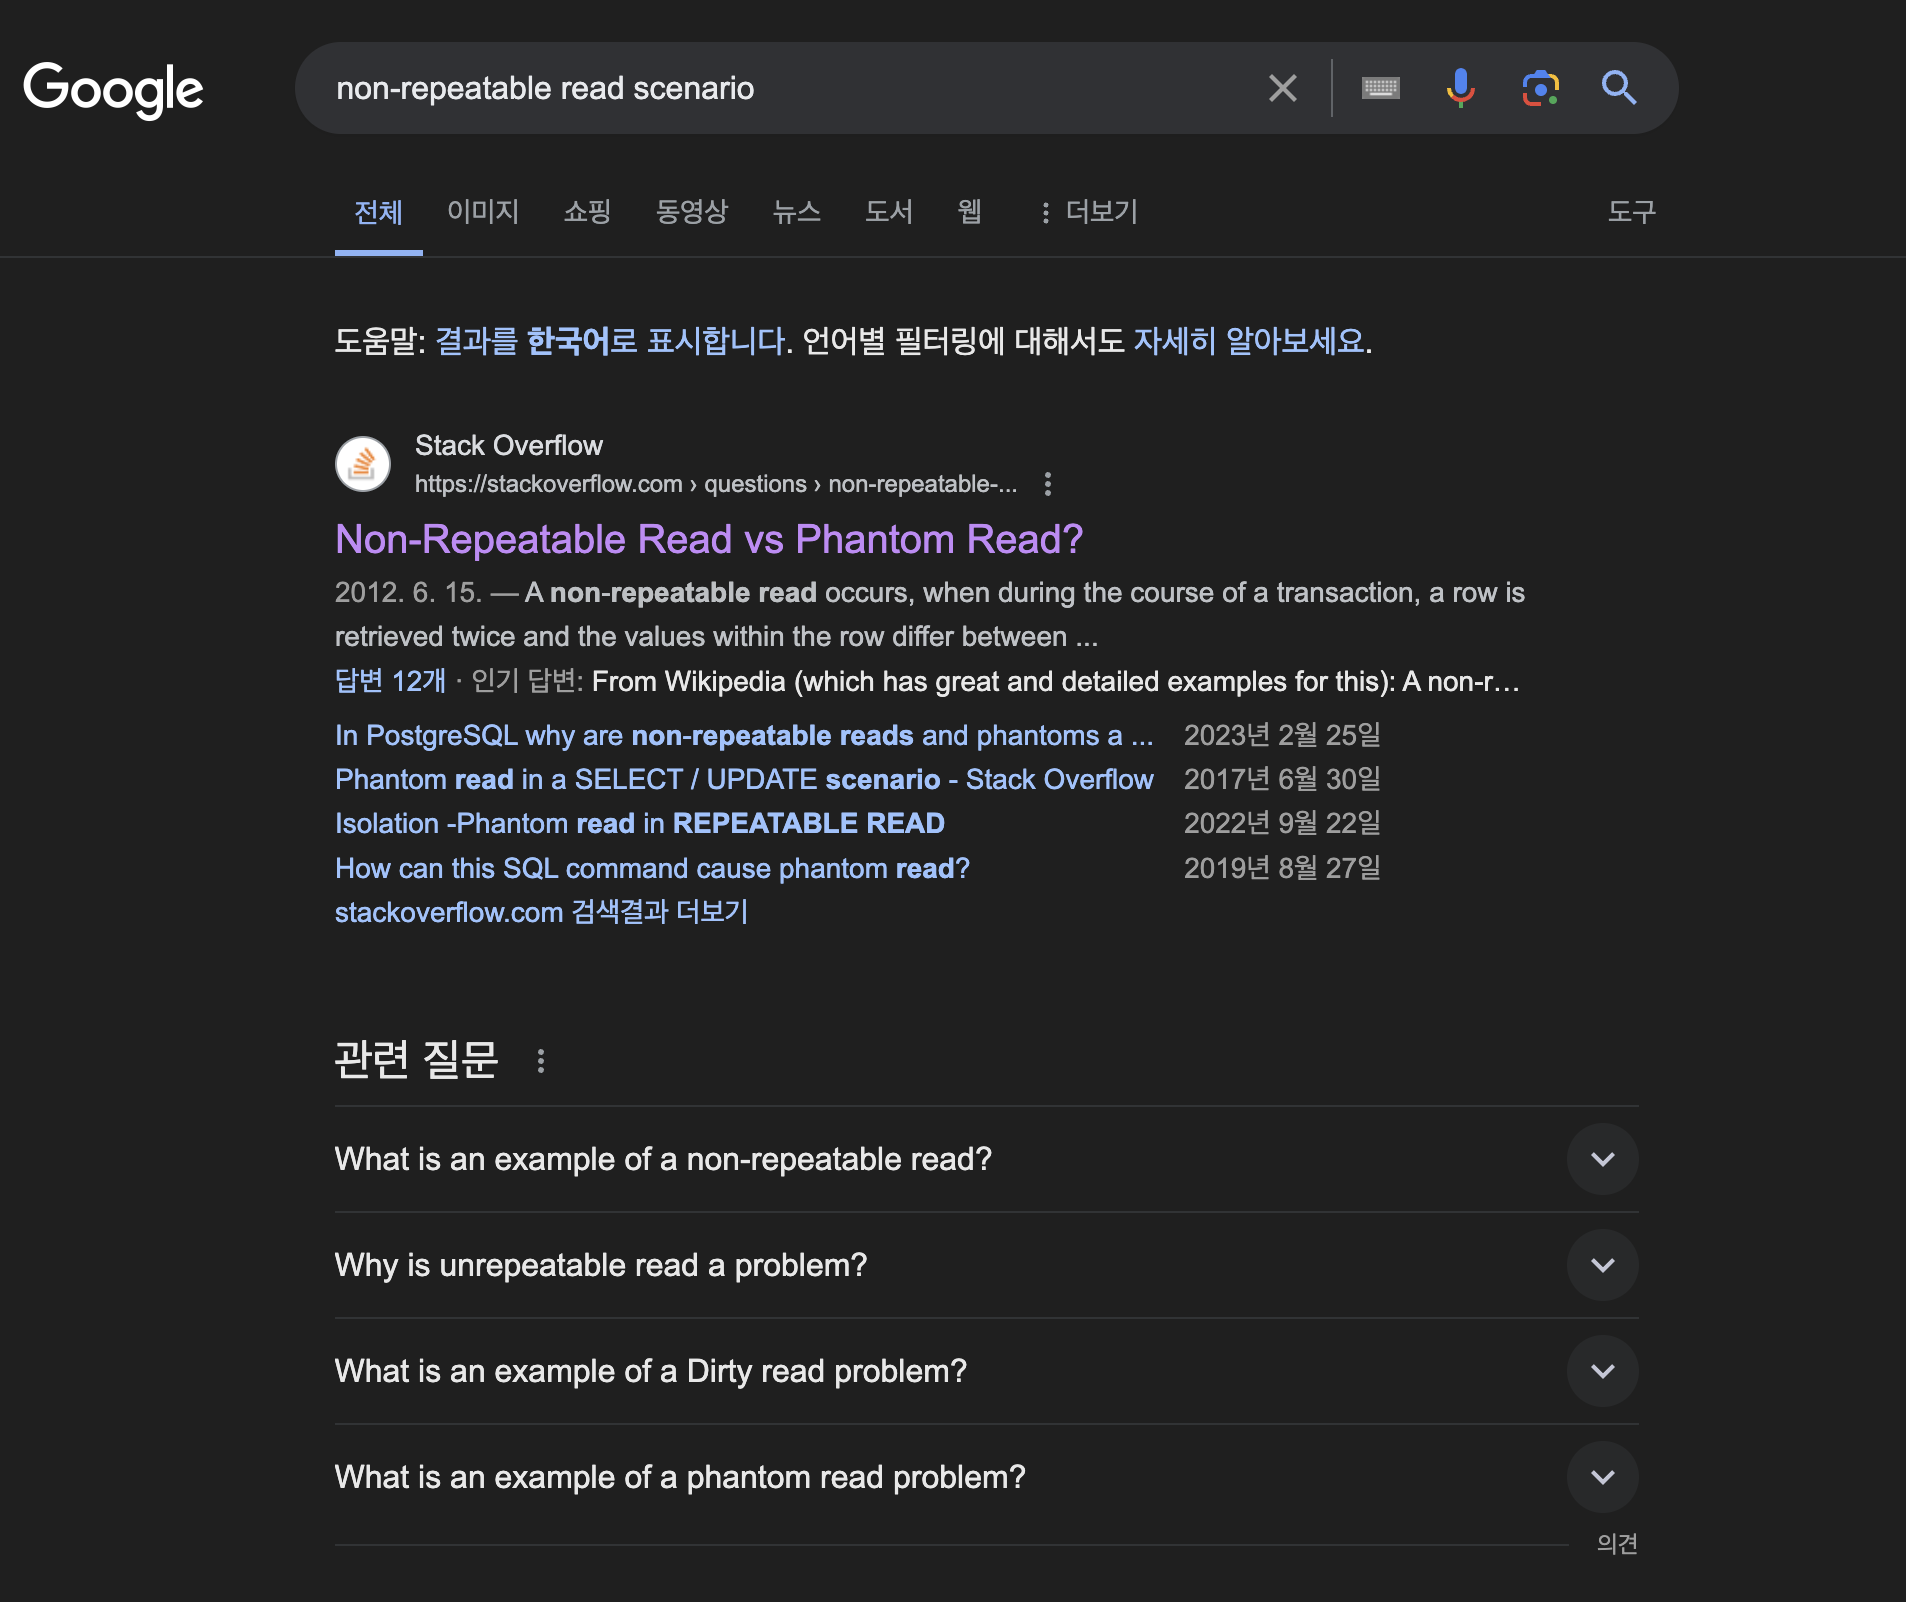Open Non-Repeatable Read vs Phantom Read result
Image resolution: width=1906 pixels, height=1602 pixels.
[x=709, y=539]
